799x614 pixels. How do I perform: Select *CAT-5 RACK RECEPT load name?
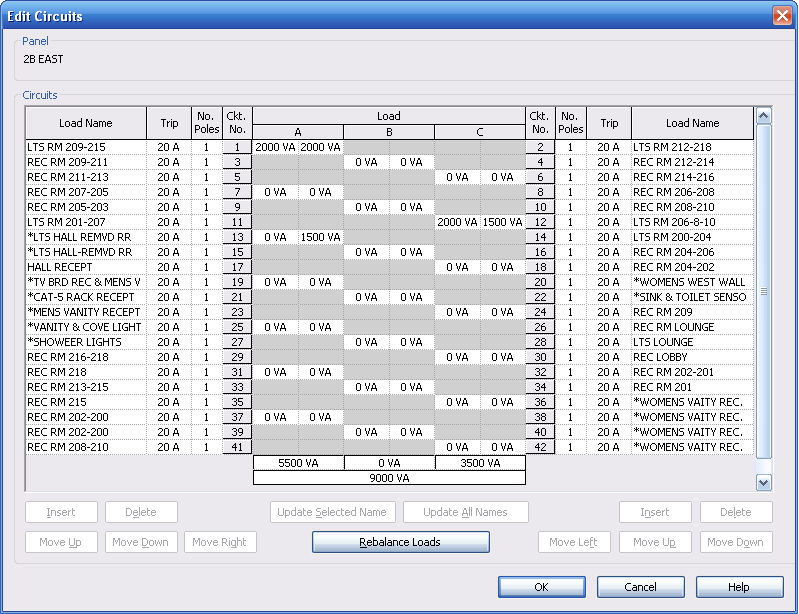[x=86, y=298]
